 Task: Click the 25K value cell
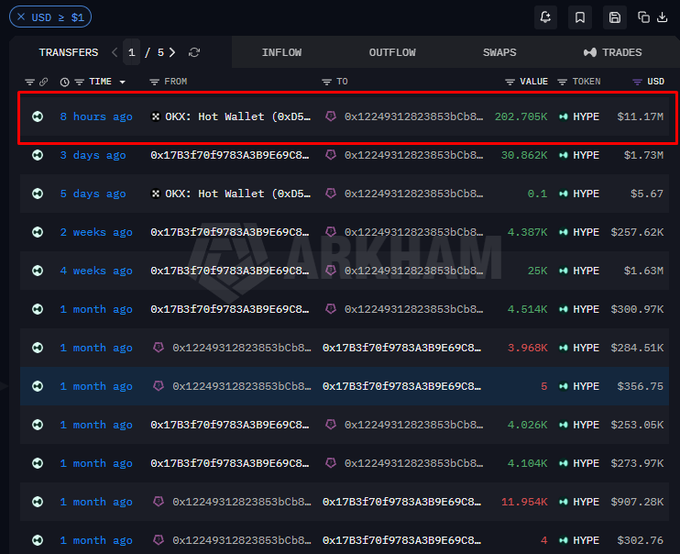tap(537, 271)
